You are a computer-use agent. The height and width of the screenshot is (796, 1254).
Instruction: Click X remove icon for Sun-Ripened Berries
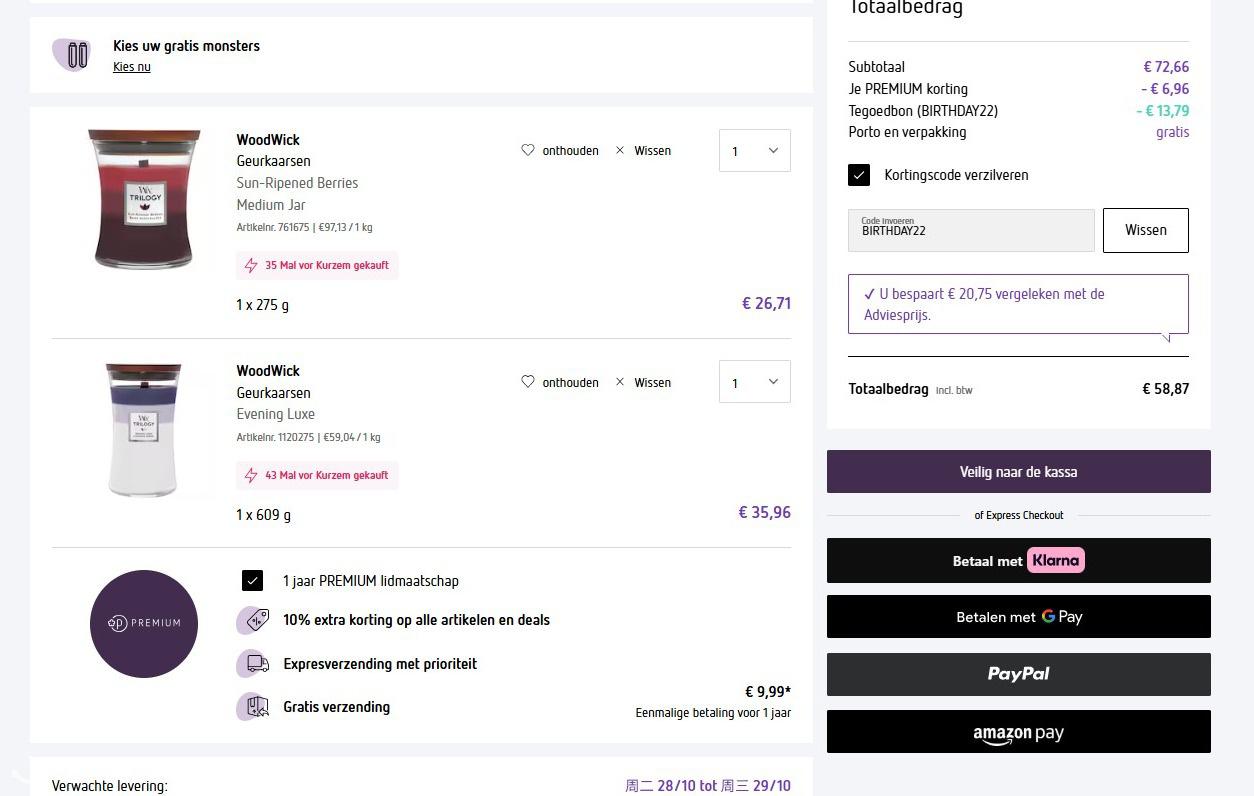(x=620, y=151)
